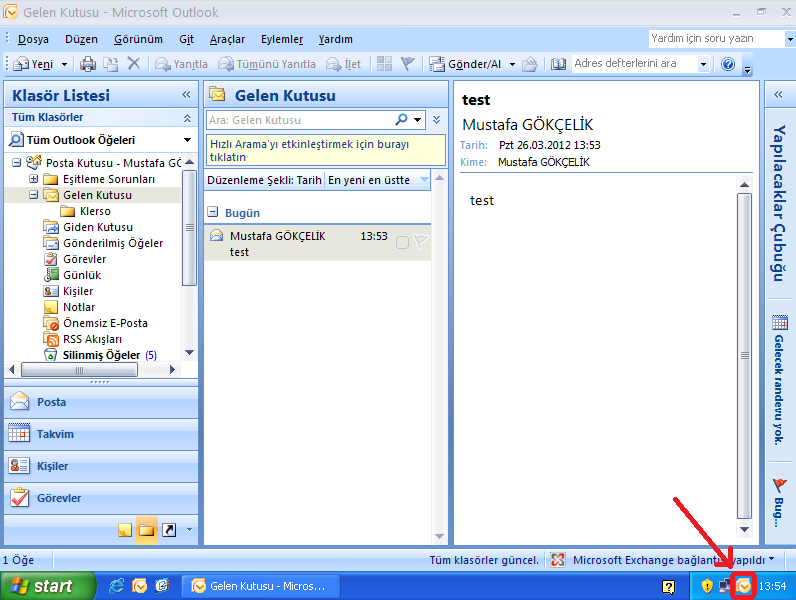The height and width of the screenshot is (600, 796).
Task: Open the Notes icon in navigation pane
Action: [125, 529]
